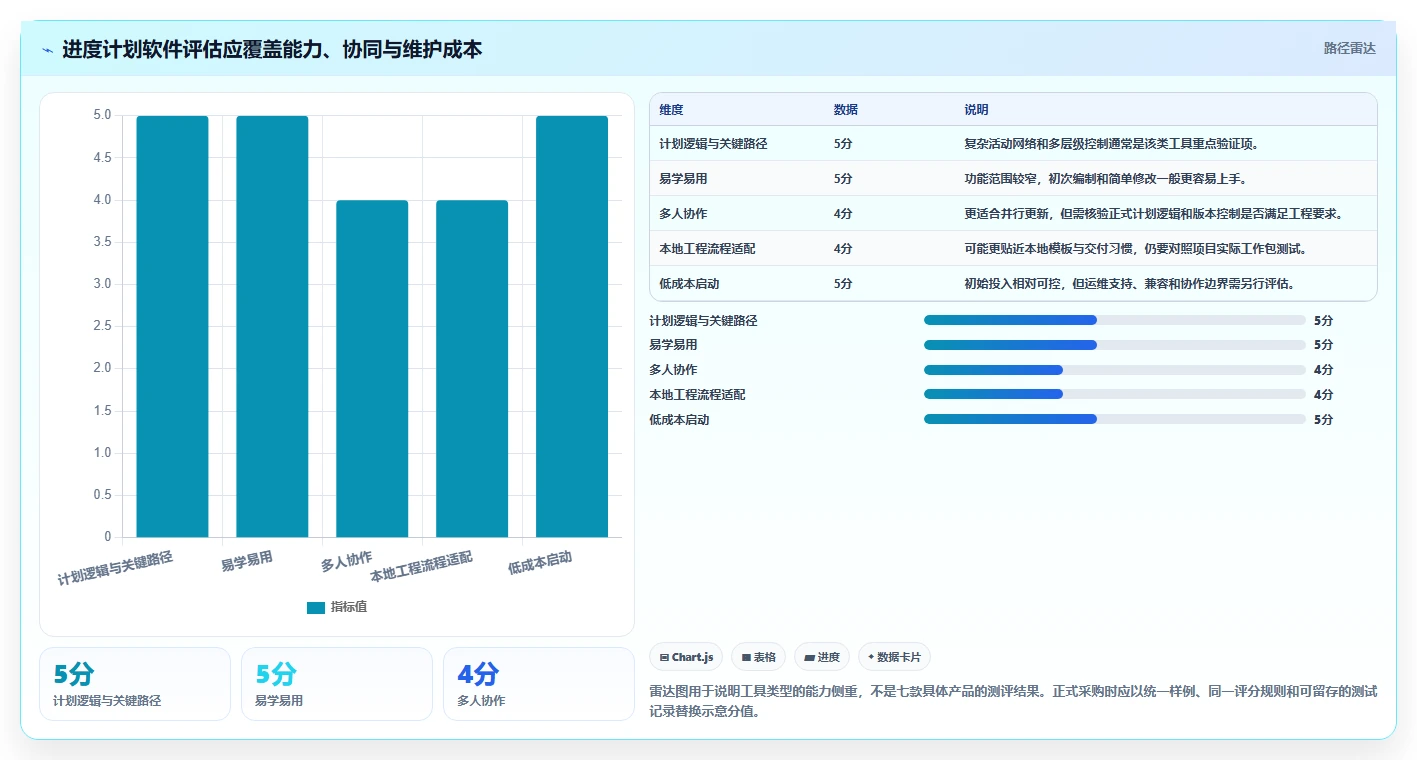Image resolution: width=1417 pixels, height=760 pixels.
Task: Click 5分 value beside 低成本启动 progress bar
Action: tap(1324, 420)
